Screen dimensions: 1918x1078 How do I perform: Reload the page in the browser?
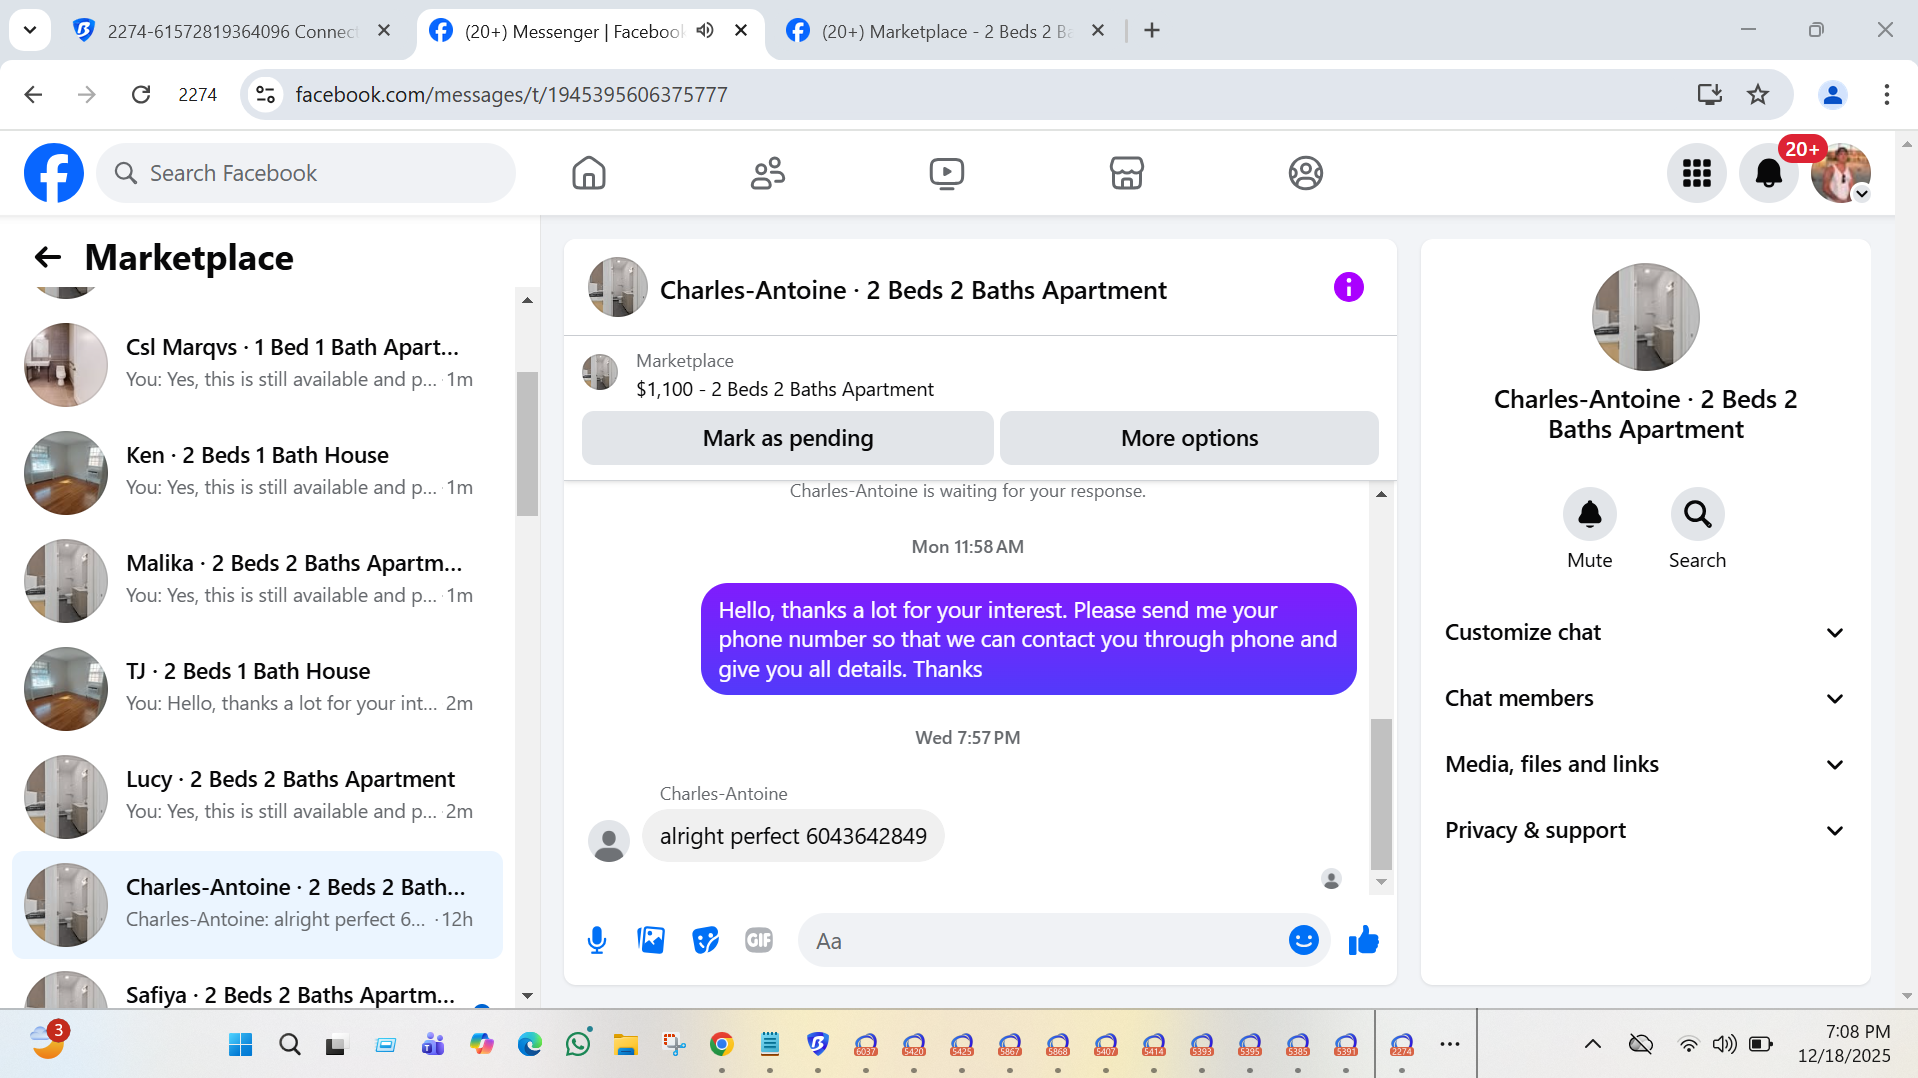[x=141, y=94]
